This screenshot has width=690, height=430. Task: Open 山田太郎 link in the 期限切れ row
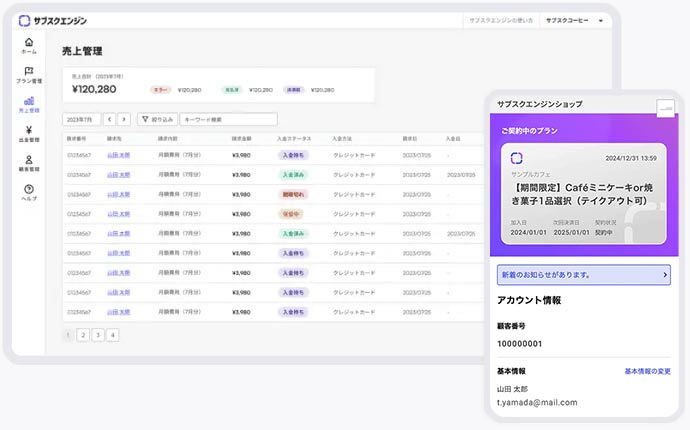tap(119, 195)
